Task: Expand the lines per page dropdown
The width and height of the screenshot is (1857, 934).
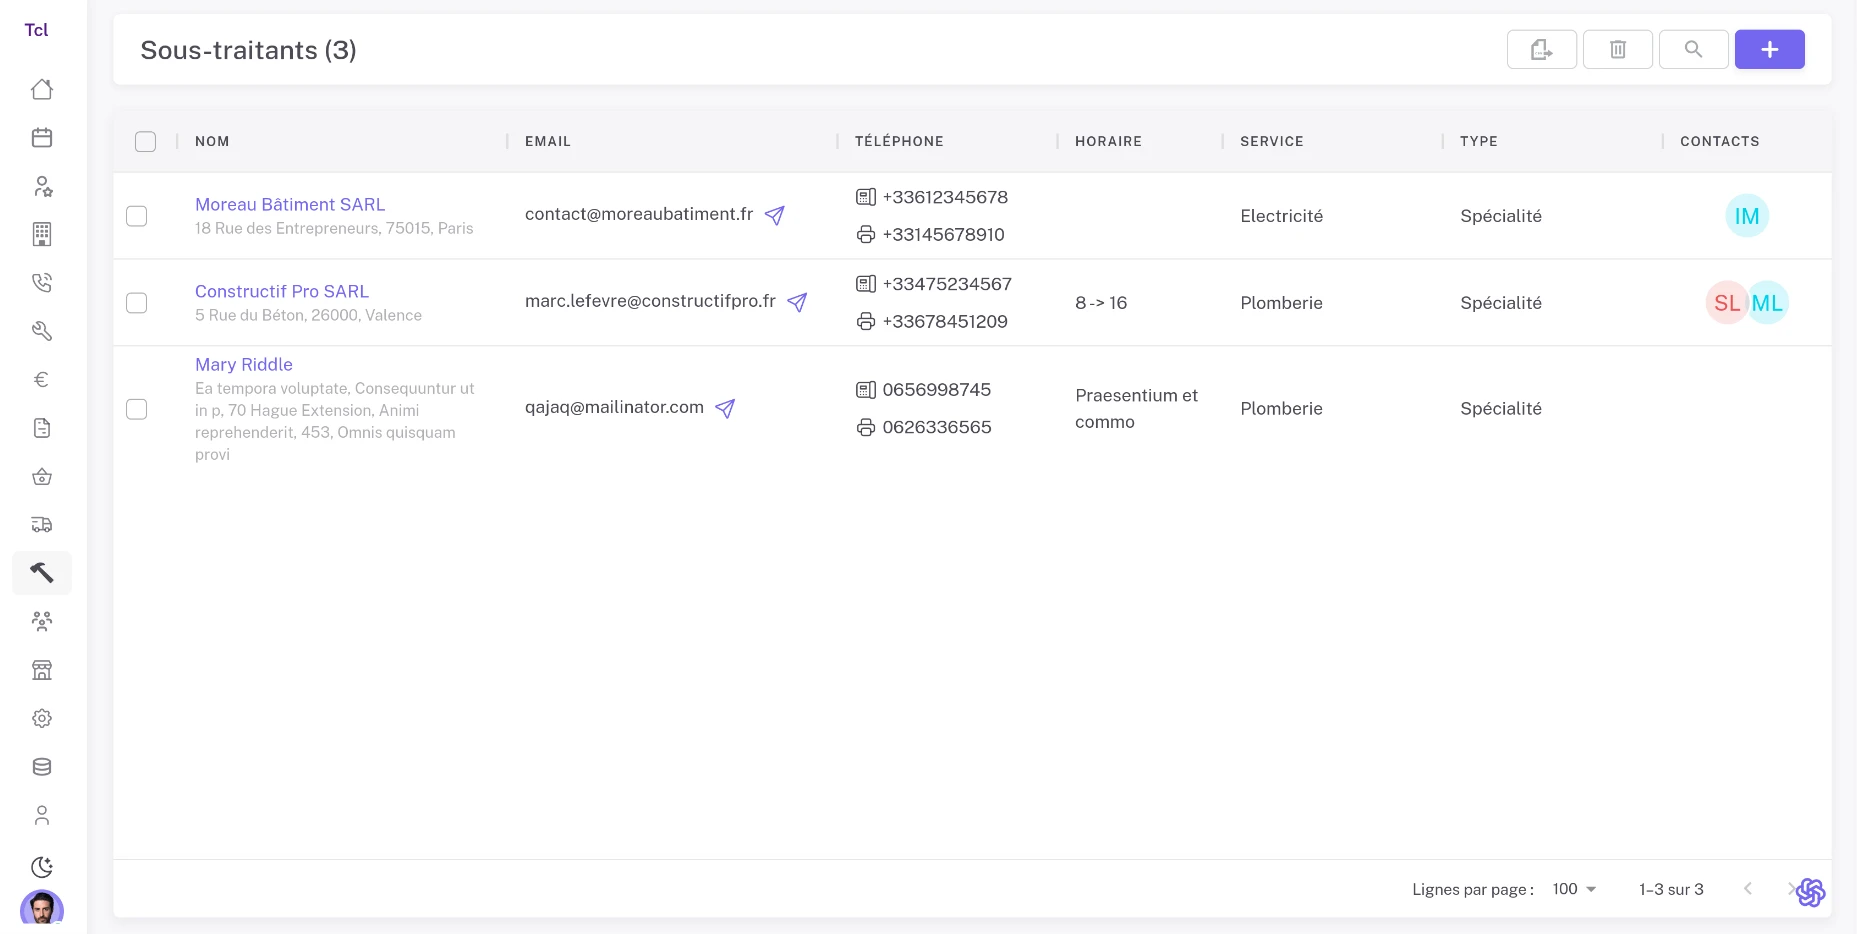Action: tap(1575, 889)
